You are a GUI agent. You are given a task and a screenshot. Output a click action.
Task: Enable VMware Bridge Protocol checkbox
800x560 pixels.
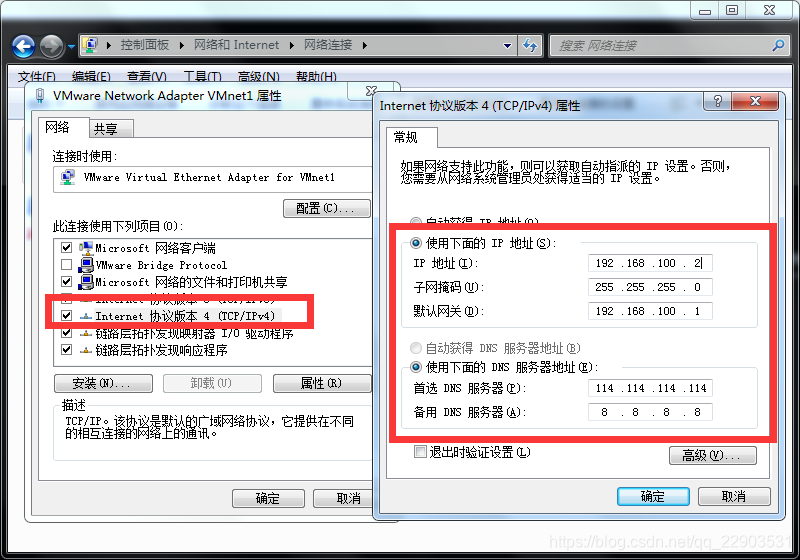coord(66,265)
